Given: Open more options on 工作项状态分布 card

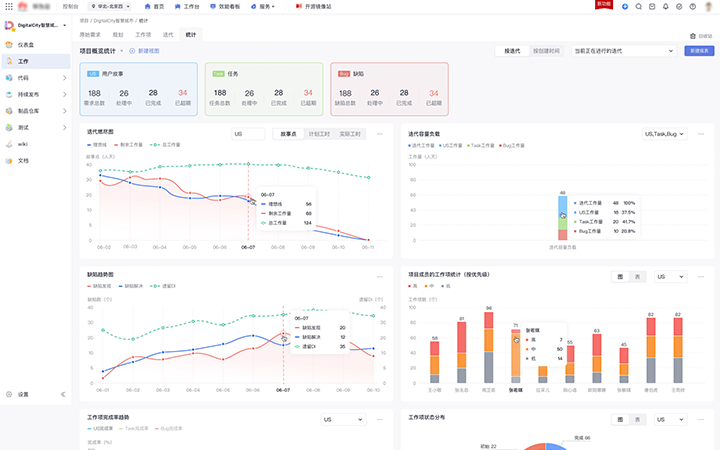Looking at the screenshot, I should pos(701,419).
